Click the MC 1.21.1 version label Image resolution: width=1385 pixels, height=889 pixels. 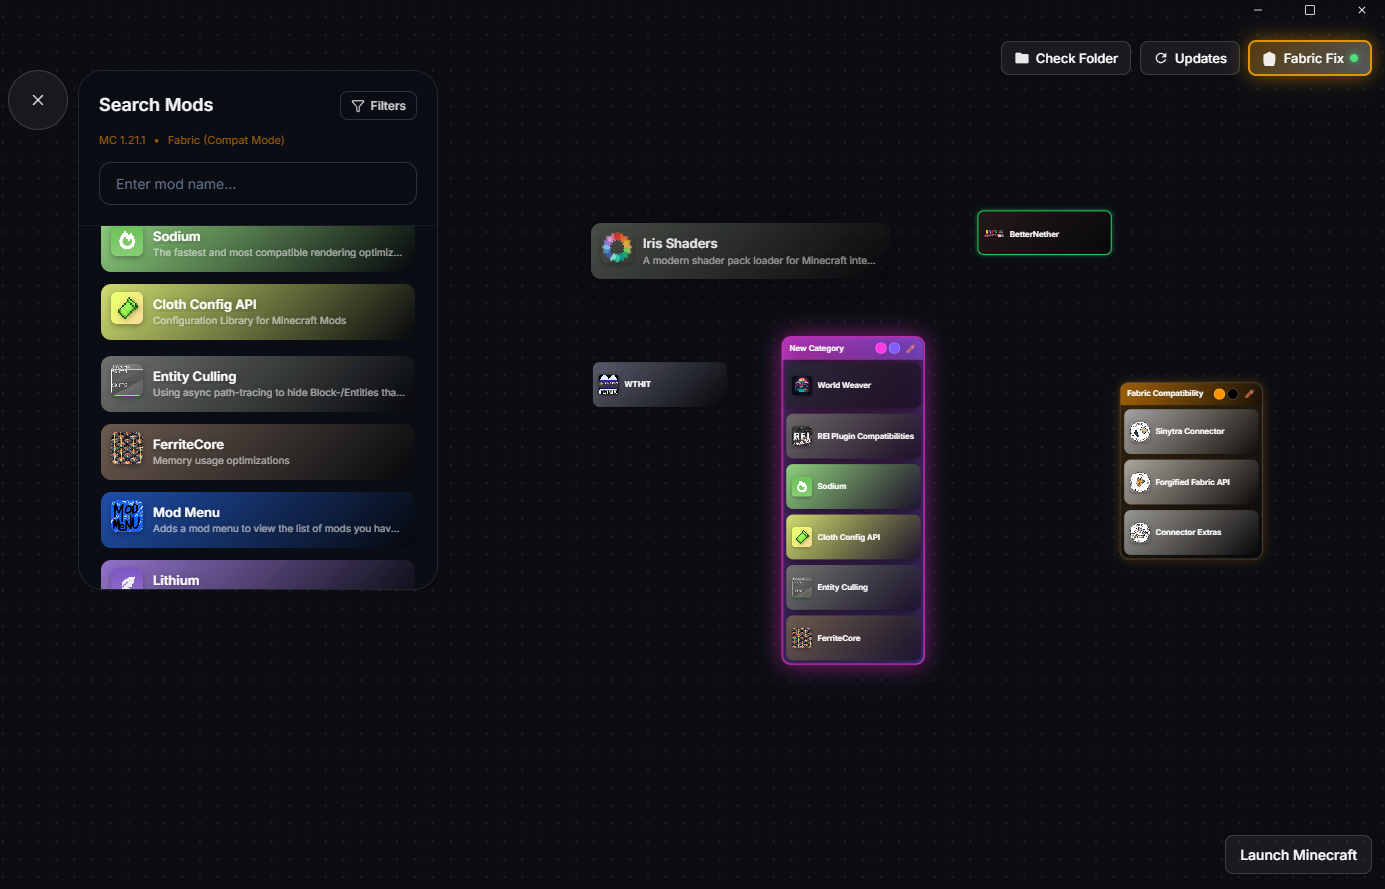point(122,140)
